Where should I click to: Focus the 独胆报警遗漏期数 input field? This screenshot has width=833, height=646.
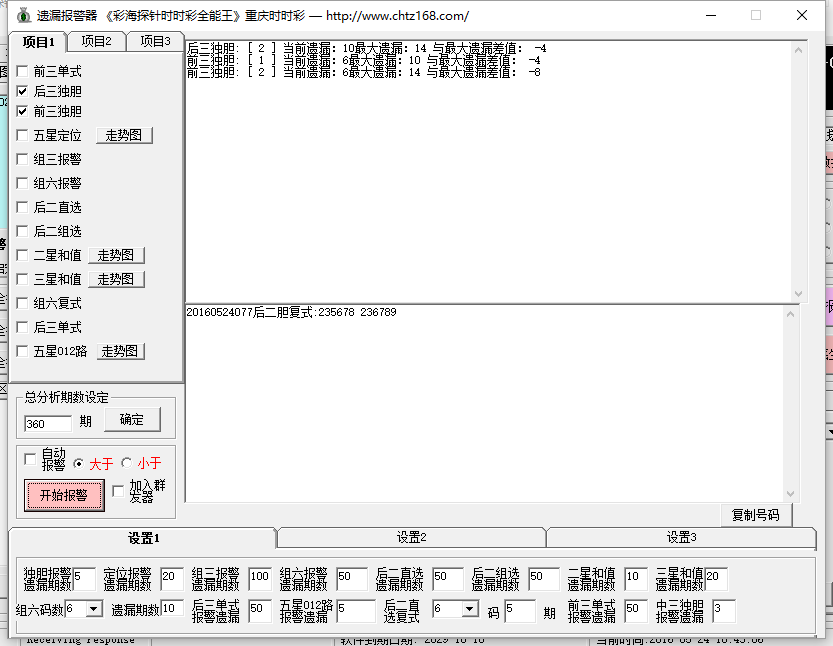(x=84, y=578)
